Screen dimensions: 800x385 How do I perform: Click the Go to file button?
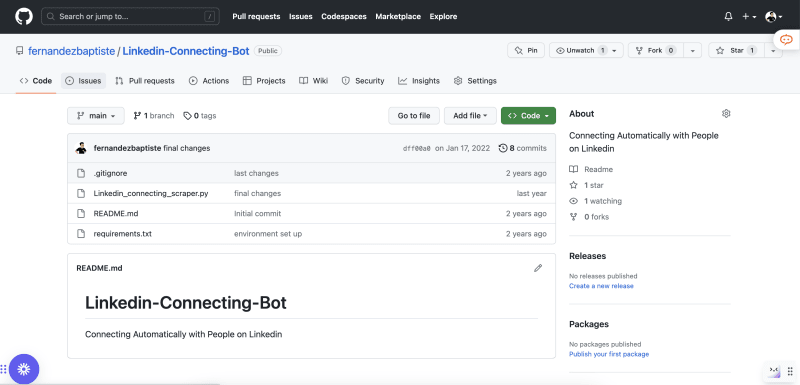click(x=414, y=116)
